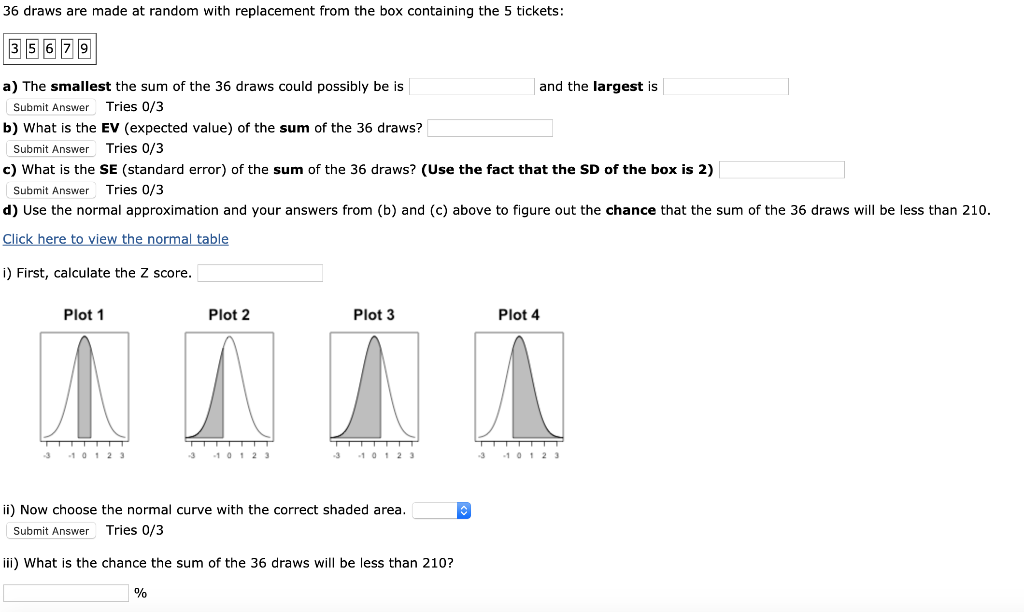1024x612 pixels.
Task: Click the Z score input field
Action: pos(260,272)
